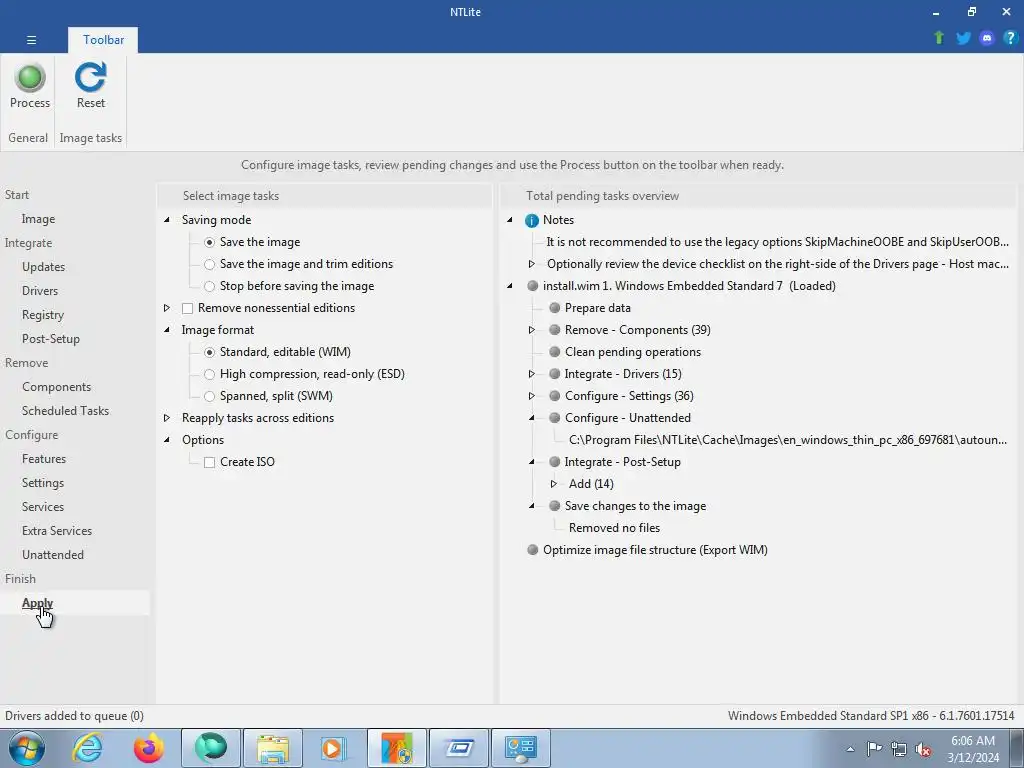
Task: Click the 'Removed no files' row
Action: 614,528
